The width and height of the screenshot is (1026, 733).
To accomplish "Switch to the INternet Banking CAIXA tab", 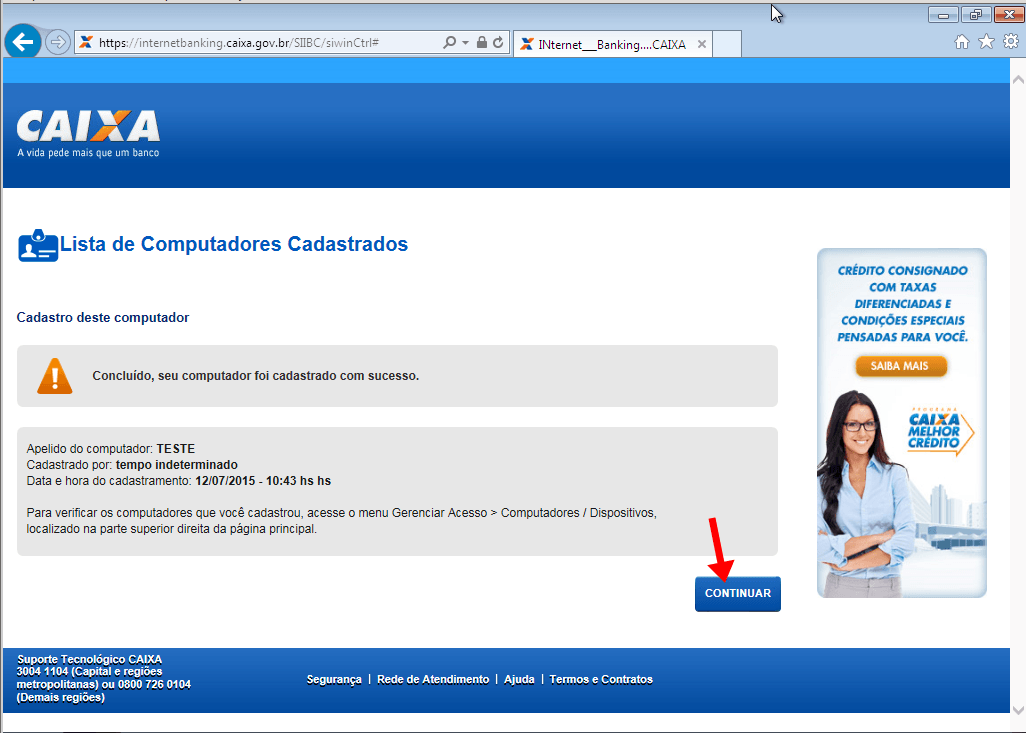I will pyautogui.click(x=611, y=45).
